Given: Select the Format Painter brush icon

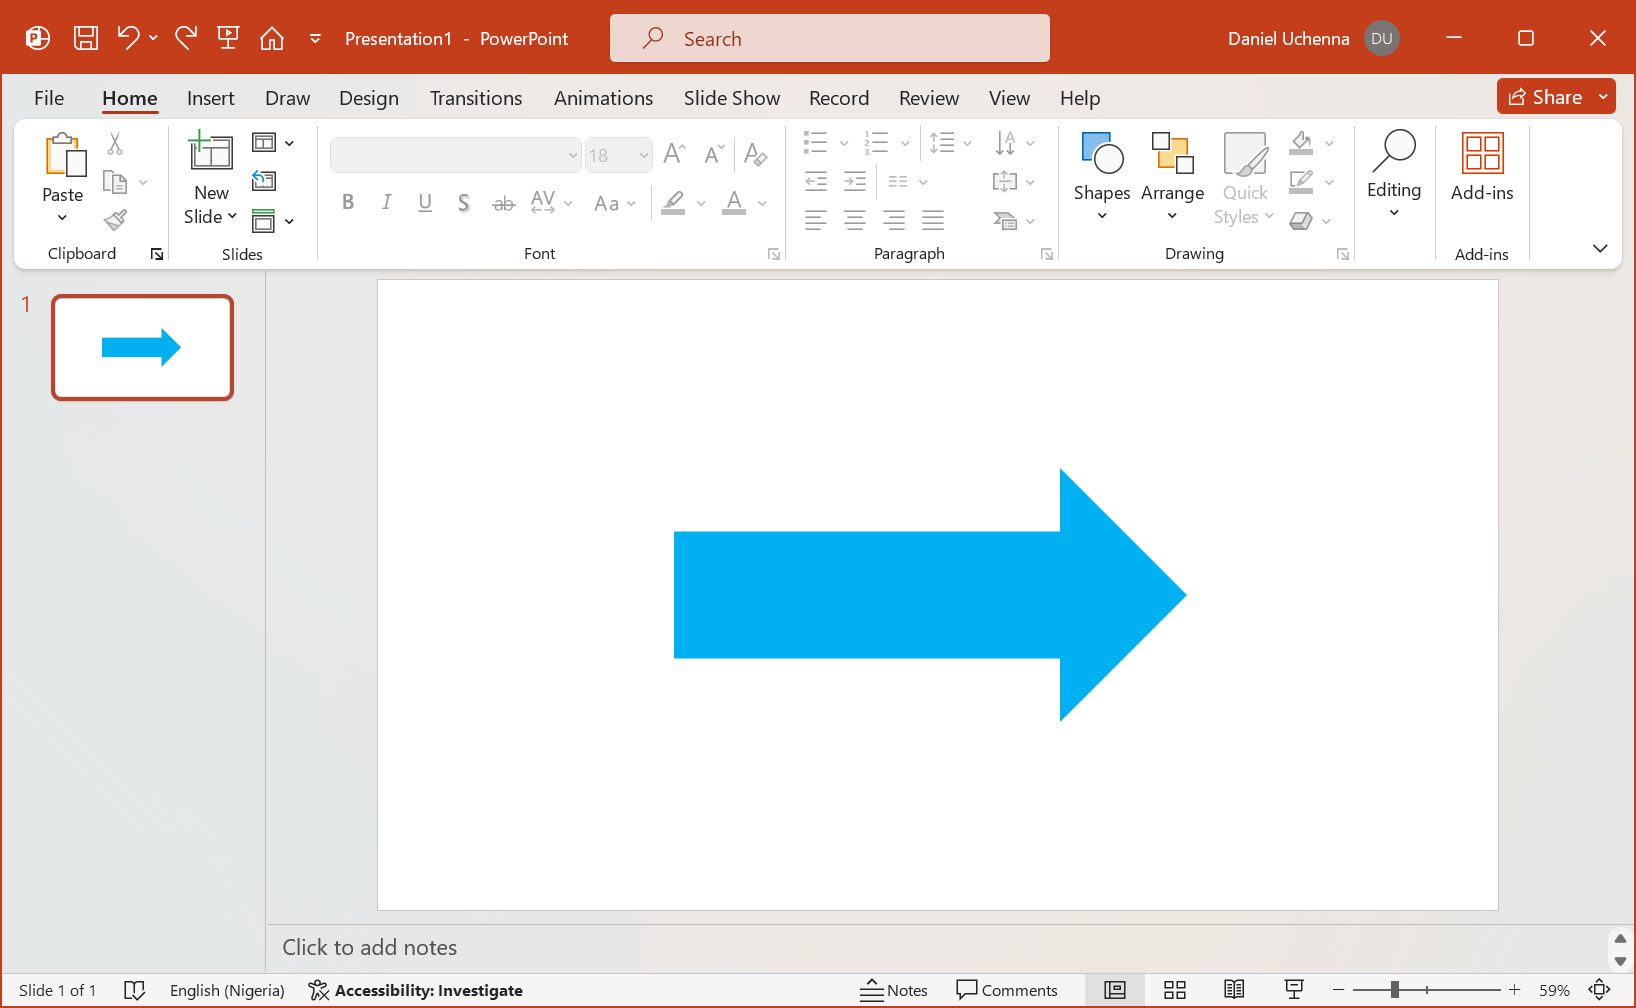Looking at the screenshot, I should tap(116, 220).
